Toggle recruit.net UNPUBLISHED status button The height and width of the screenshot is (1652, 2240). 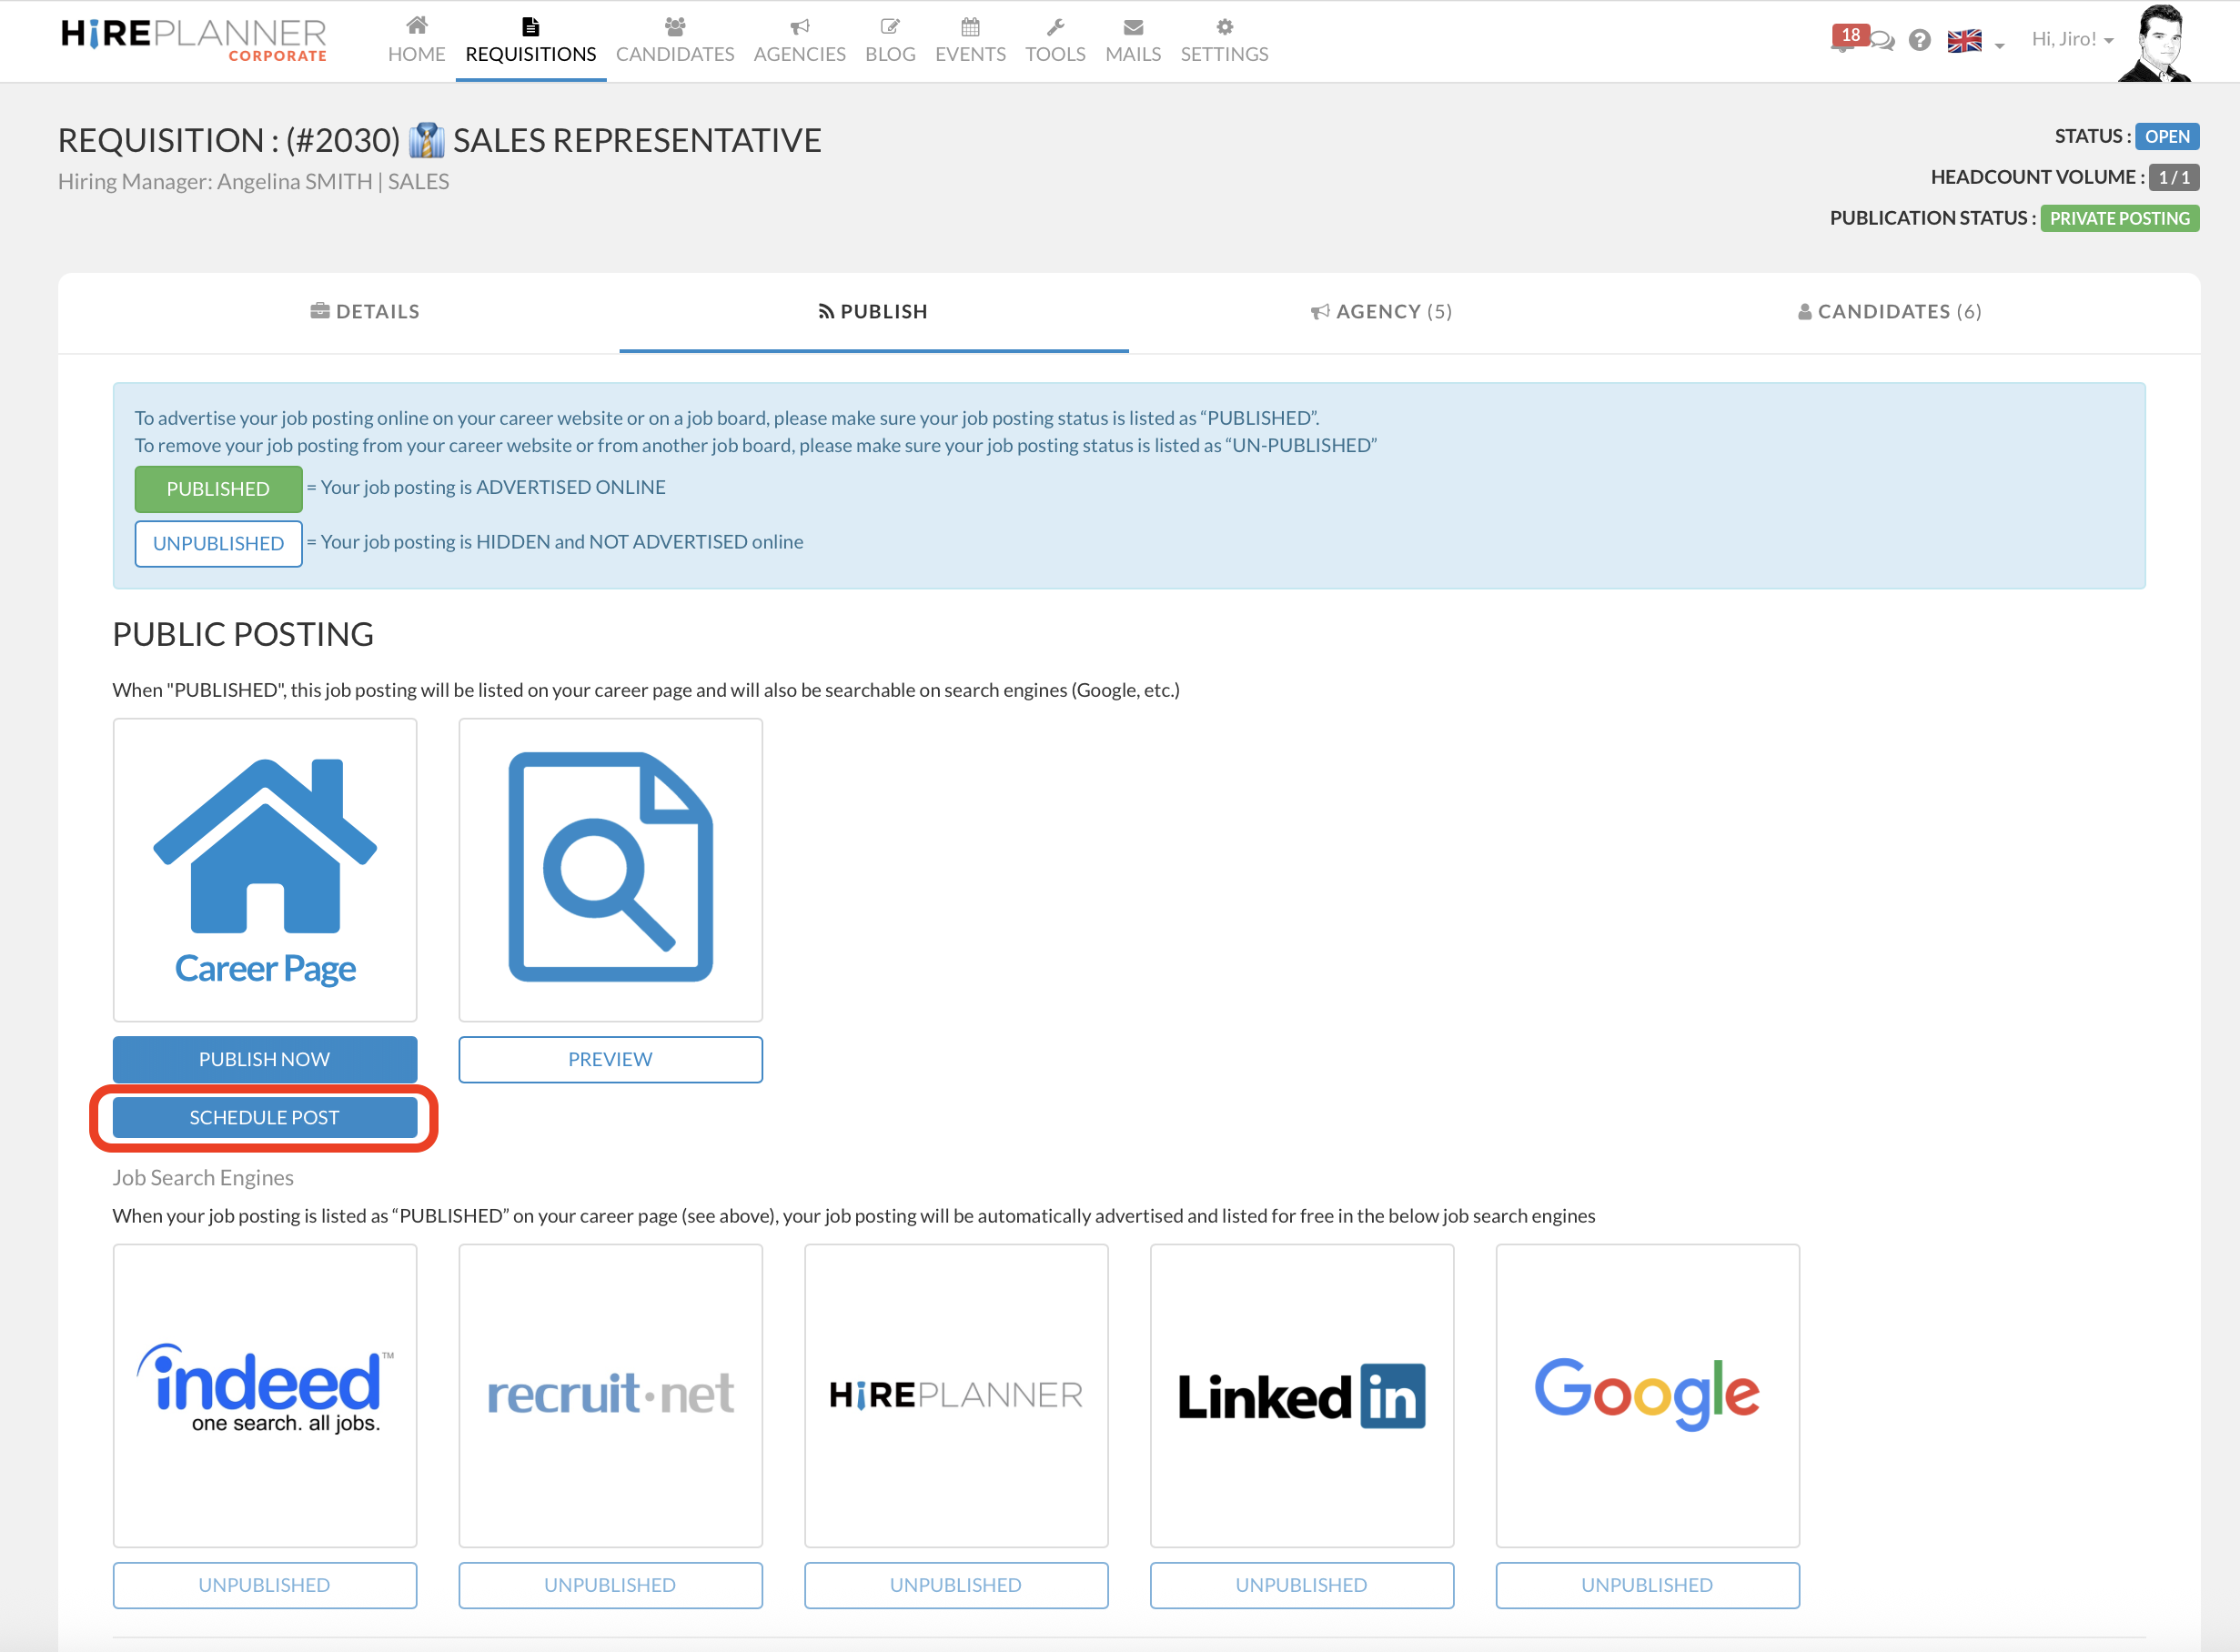[x=610, y=1584]
